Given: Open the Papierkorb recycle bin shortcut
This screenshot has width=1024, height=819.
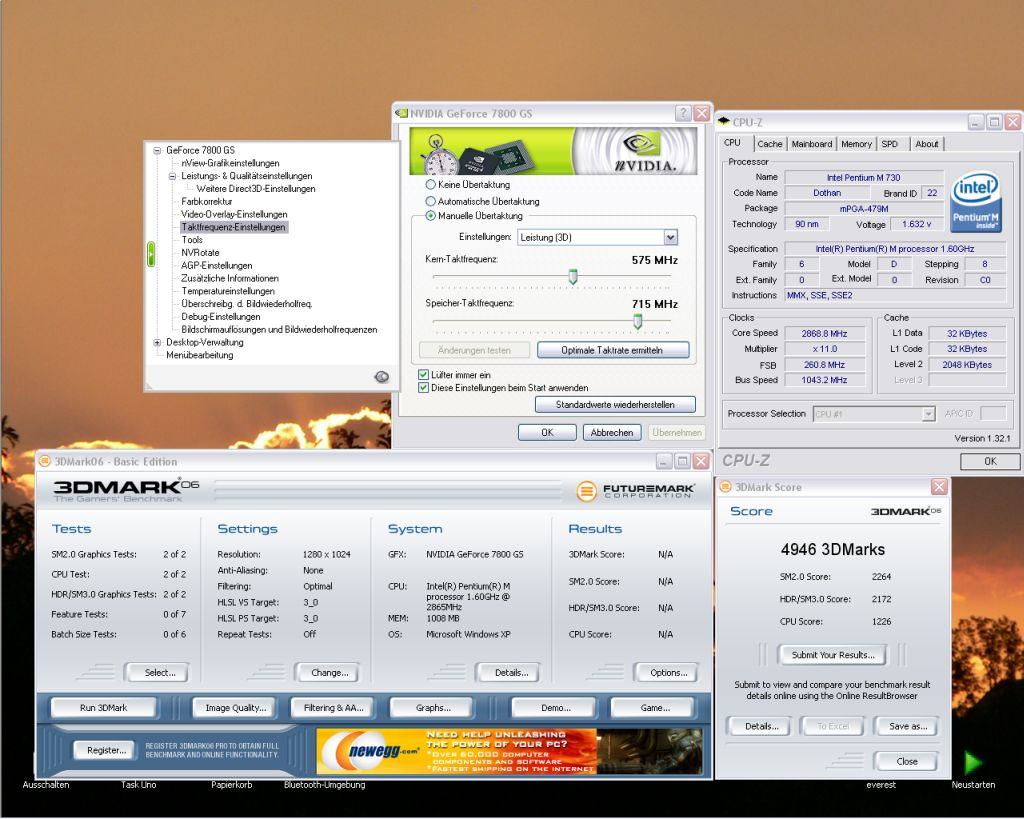Looking at the screenshot, I should tap(231, 785).
